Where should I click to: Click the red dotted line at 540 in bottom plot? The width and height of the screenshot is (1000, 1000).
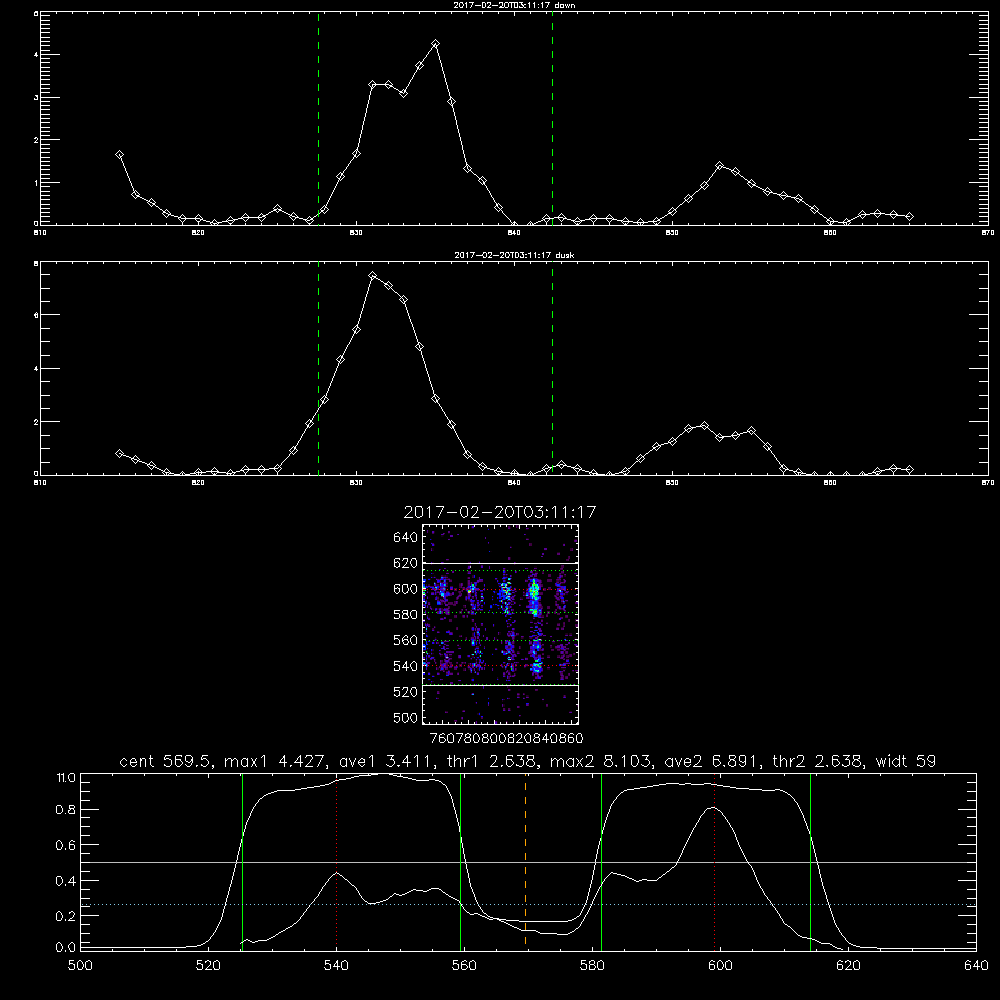click(x=336, y=861)
